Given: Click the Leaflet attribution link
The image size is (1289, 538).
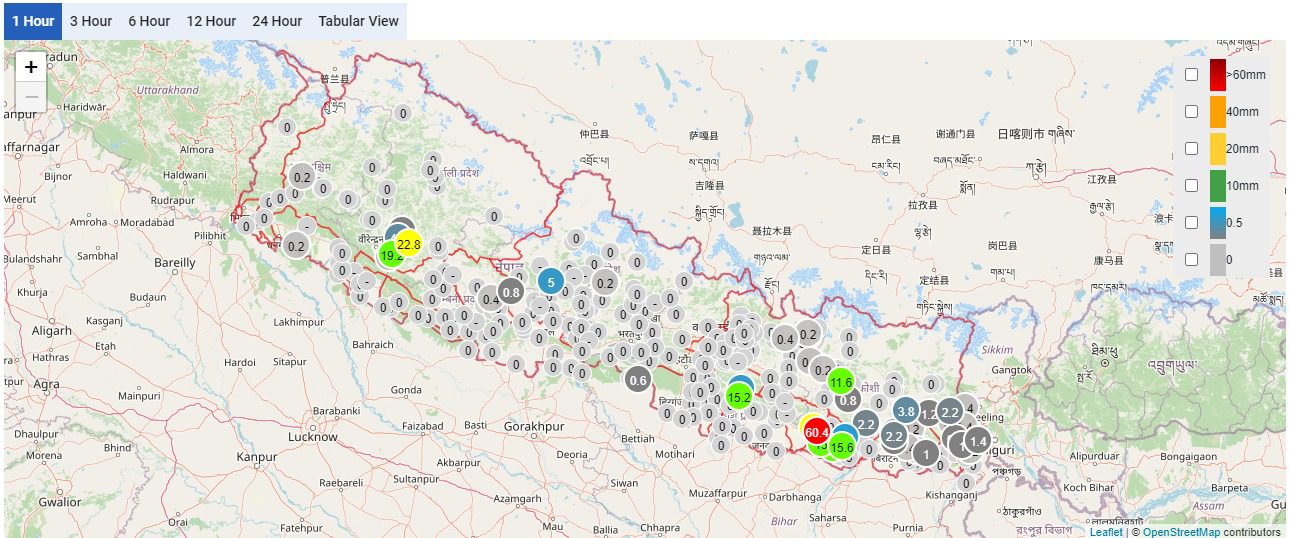Looking at the screenshot, I should tap(1106, 532).
